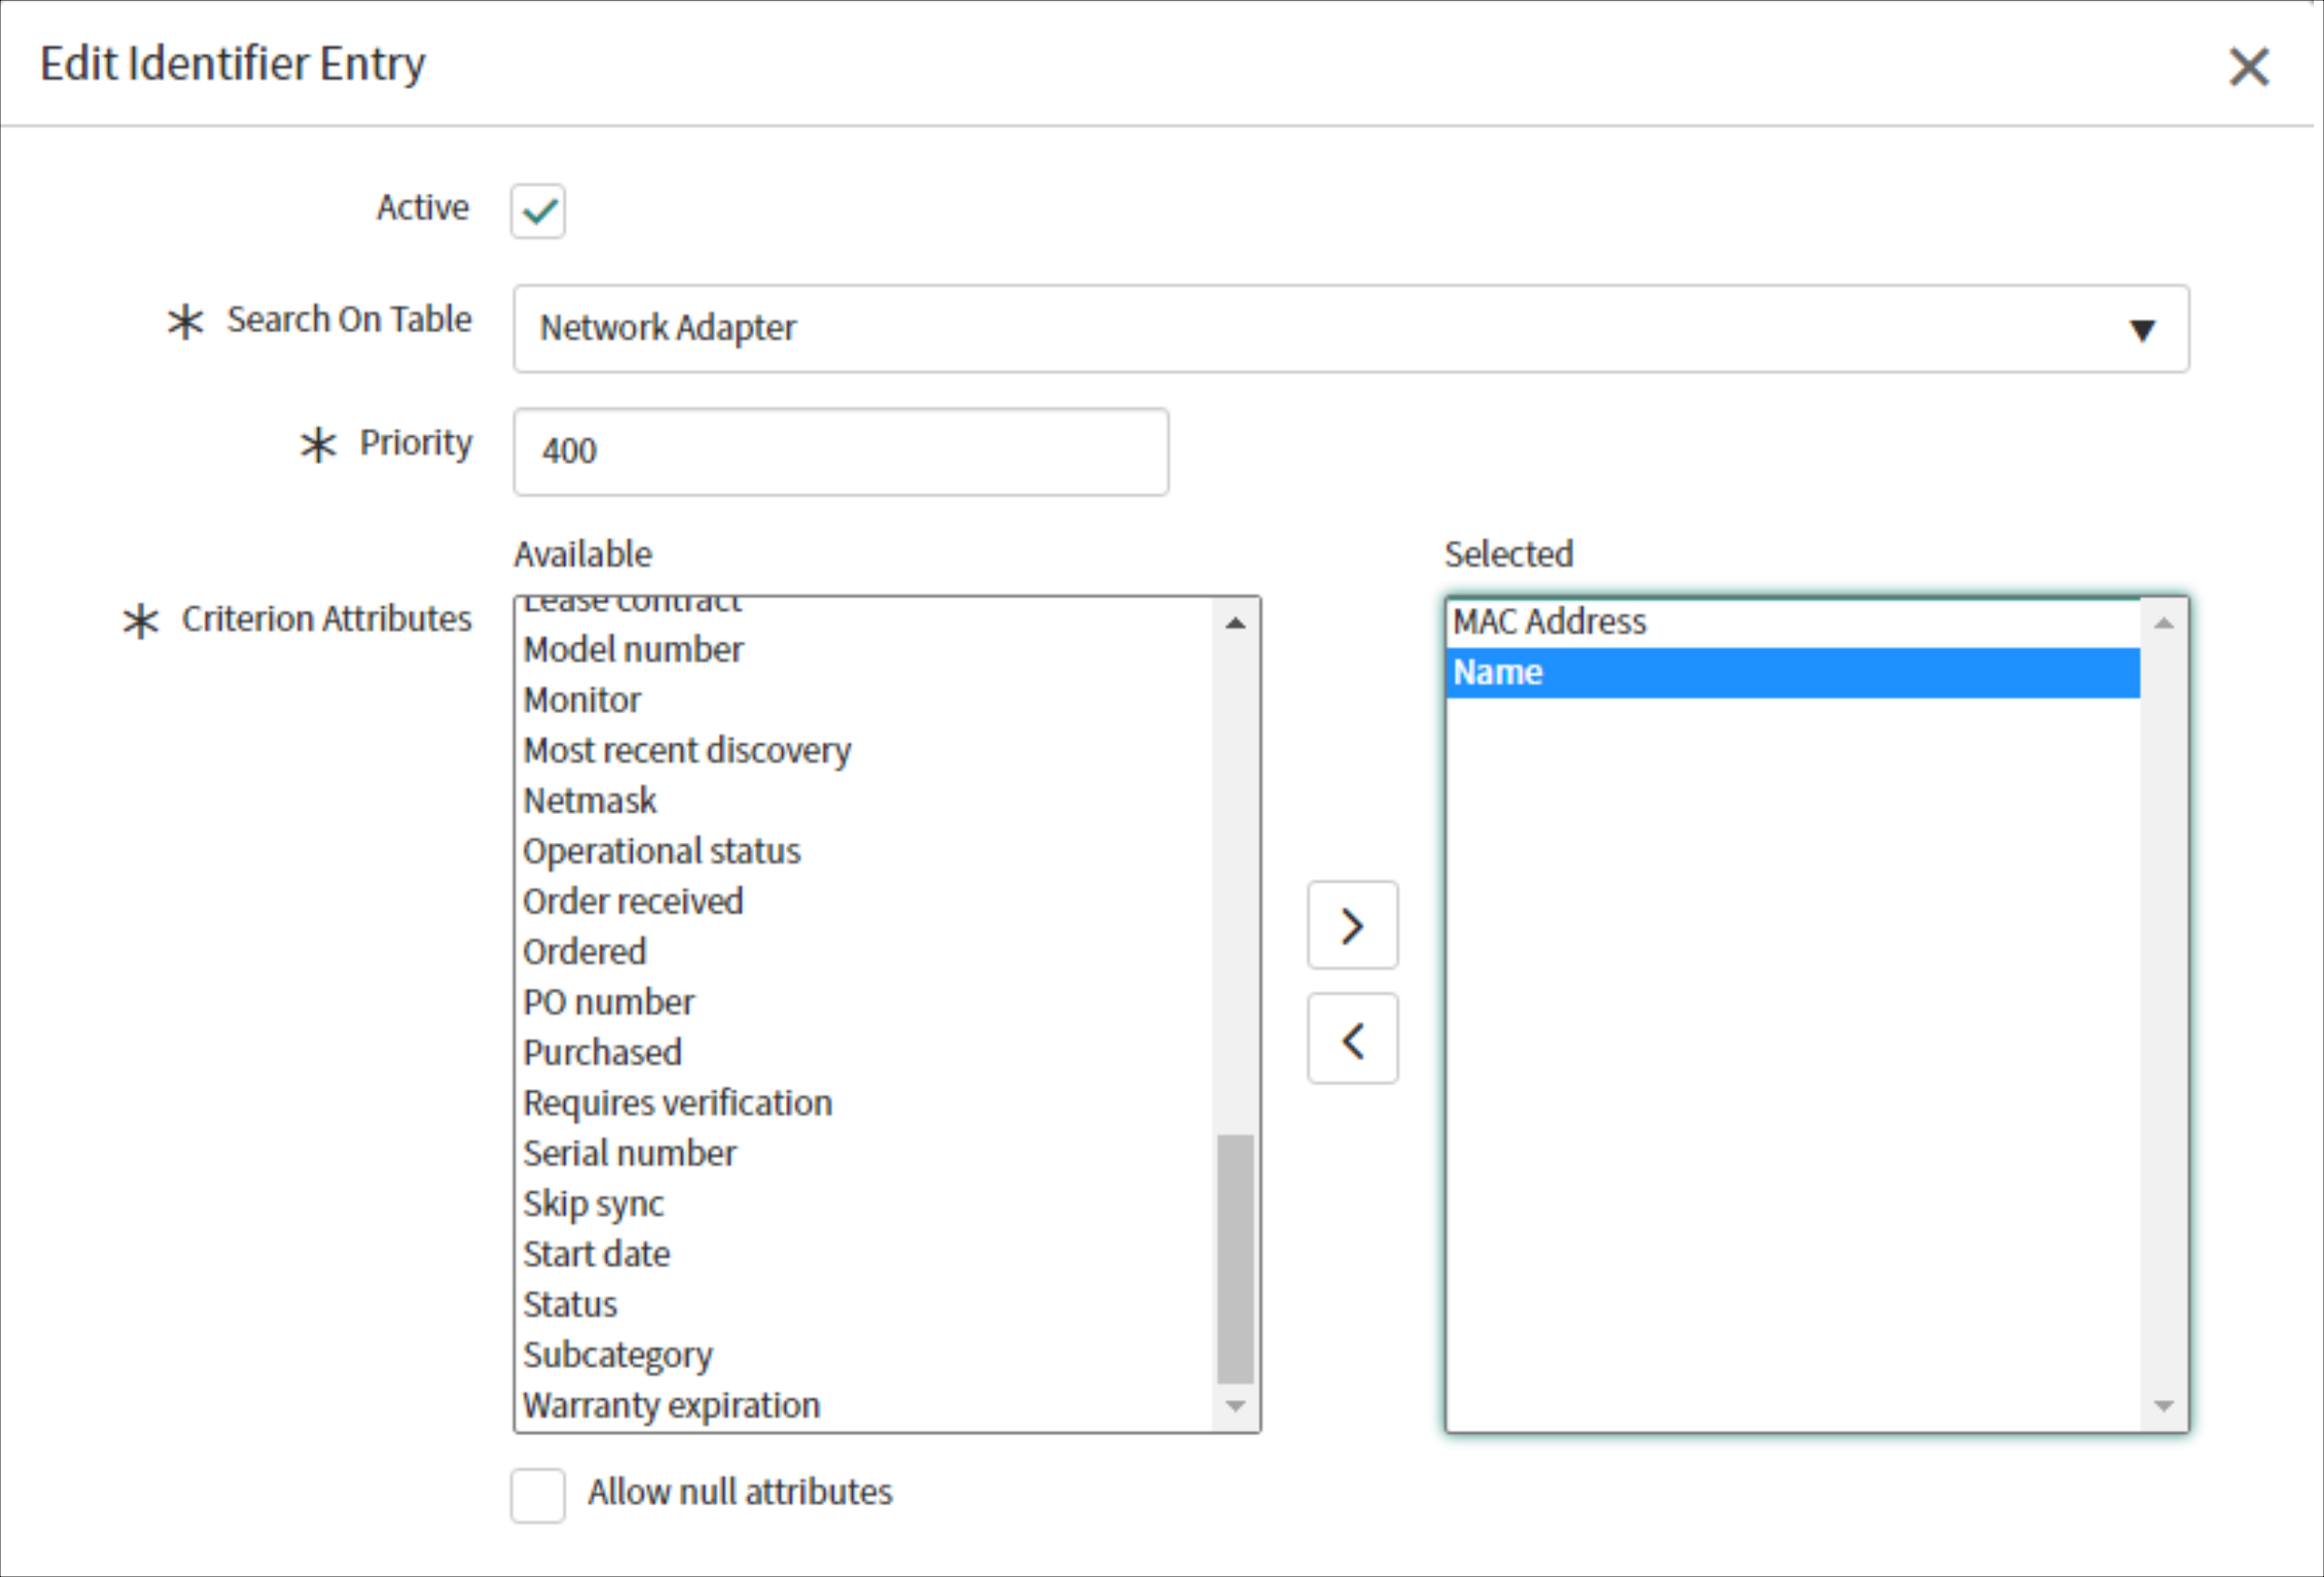Select Start date attribute
Image resolution: width=2324 pixels, height=1577 pixels.
[866, 1254]
